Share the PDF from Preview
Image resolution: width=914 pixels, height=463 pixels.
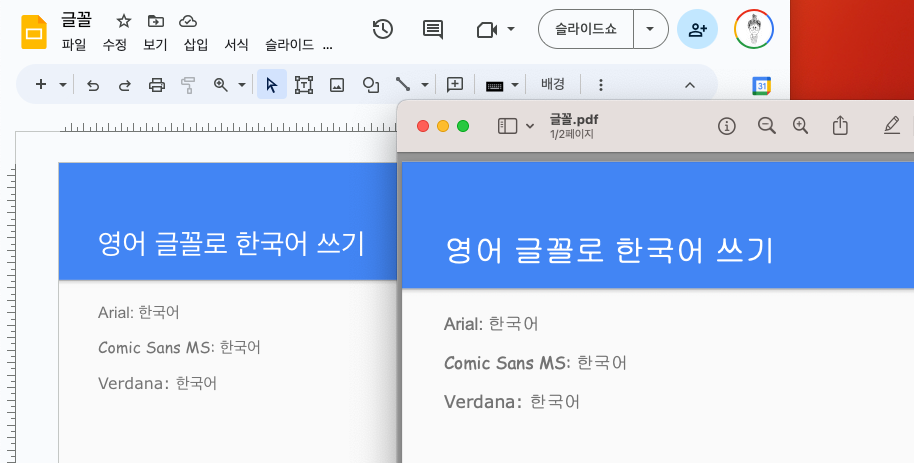[840, 125]
